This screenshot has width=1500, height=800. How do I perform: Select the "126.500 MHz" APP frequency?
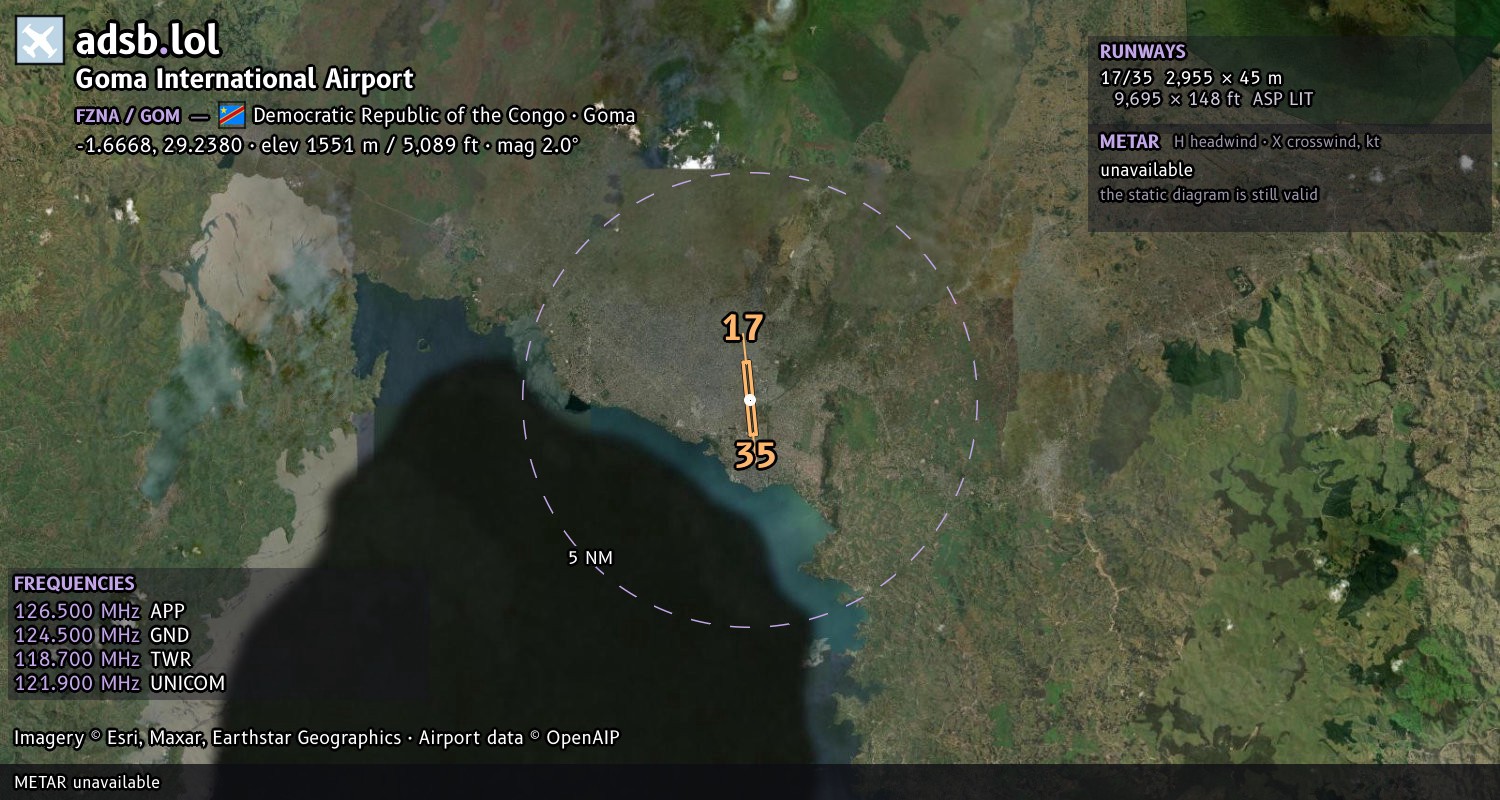point(77,611)
